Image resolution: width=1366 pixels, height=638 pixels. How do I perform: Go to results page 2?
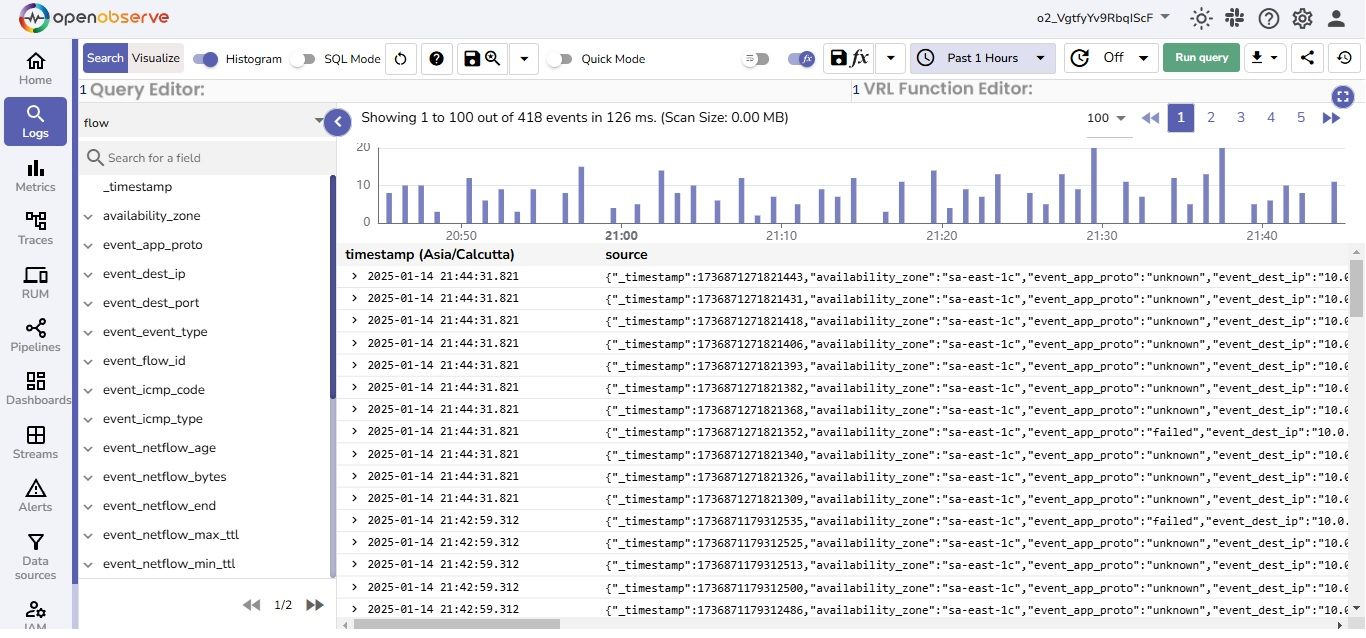pos(1211,117)
